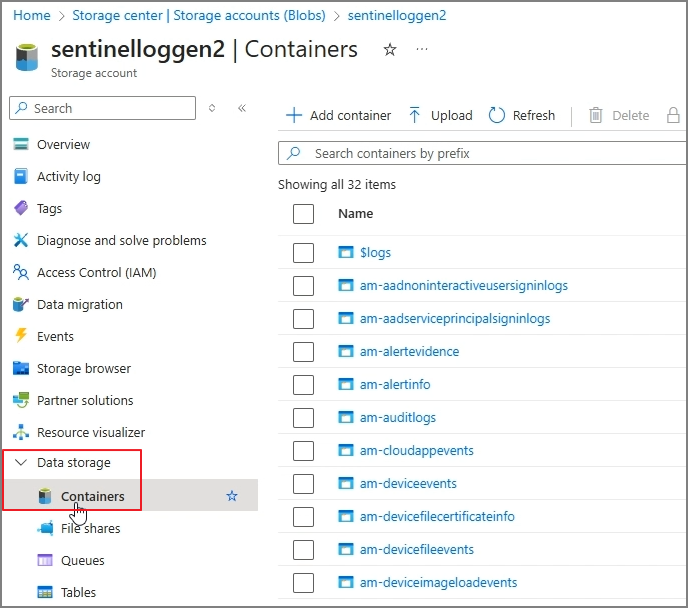Check the am-aadserviceprincipalsigninlogs checkbox
688x608 pixels.
click(303, 318)
